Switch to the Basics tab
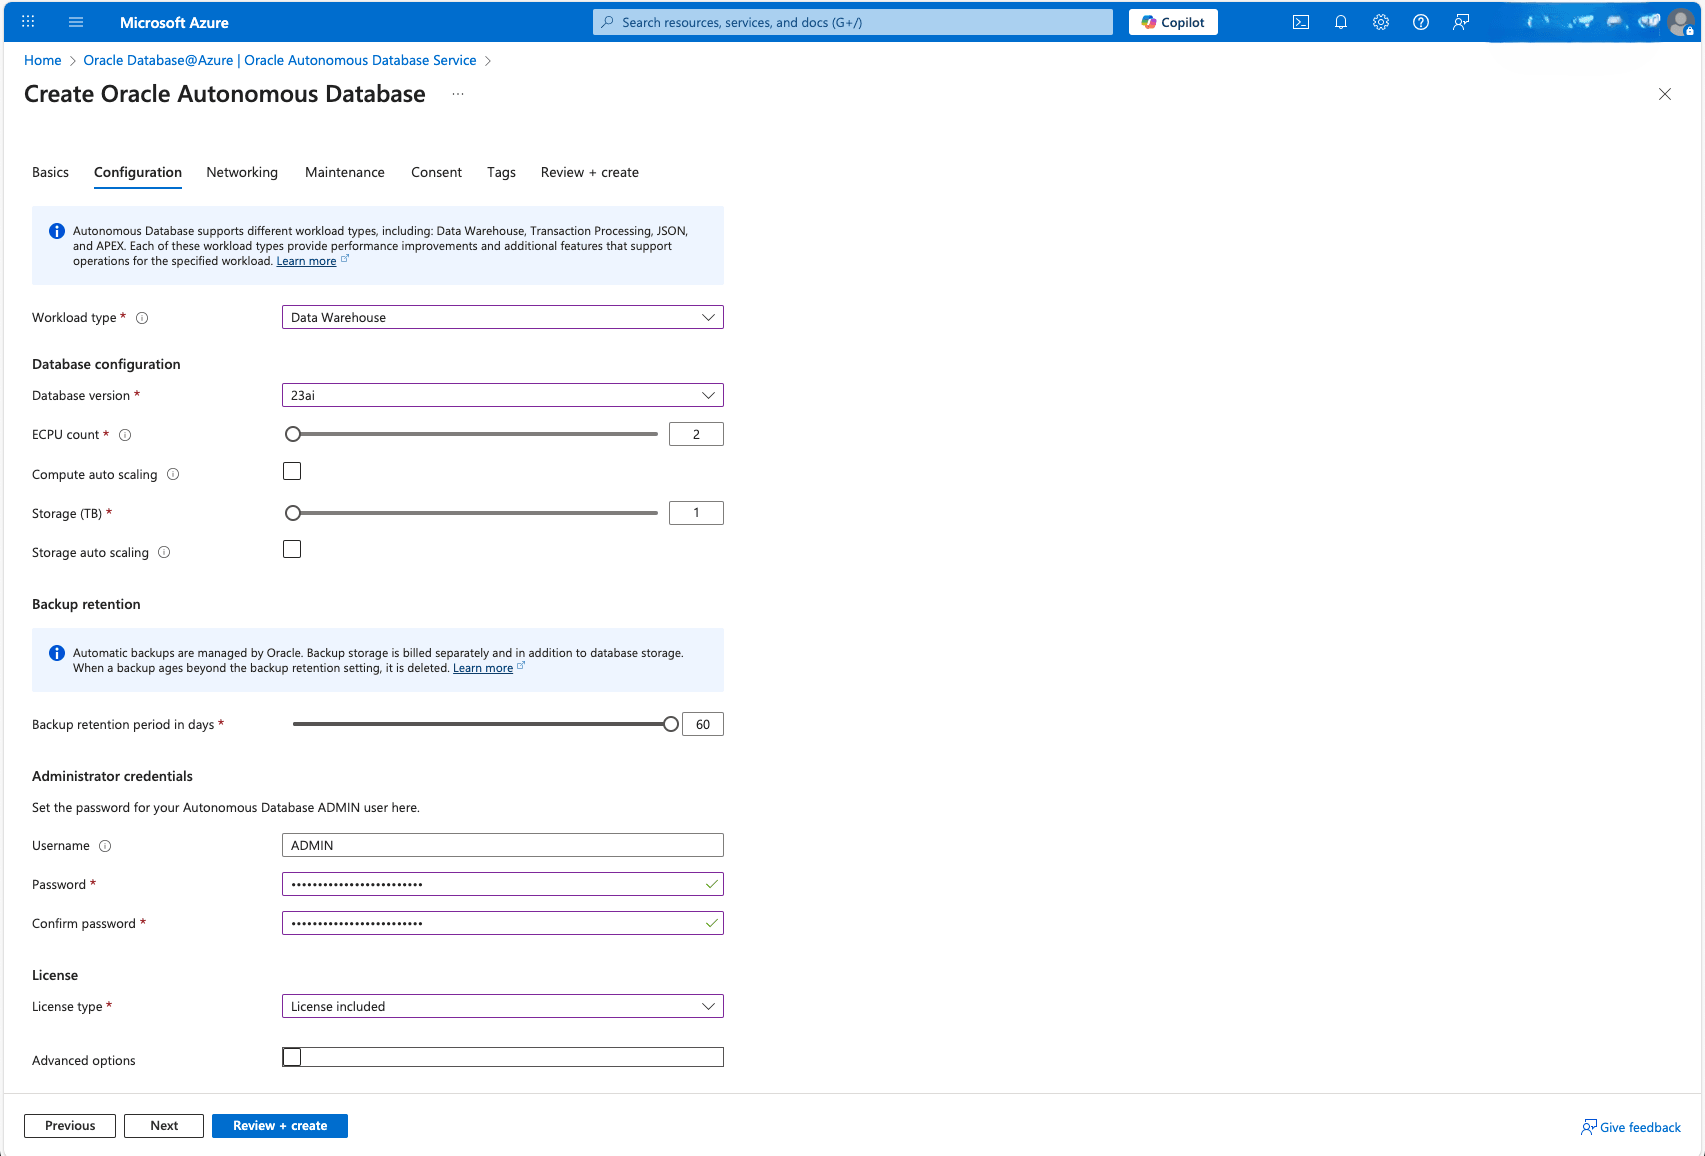1705x1156 pixels. pyautogui.click(x=50, y=172)
